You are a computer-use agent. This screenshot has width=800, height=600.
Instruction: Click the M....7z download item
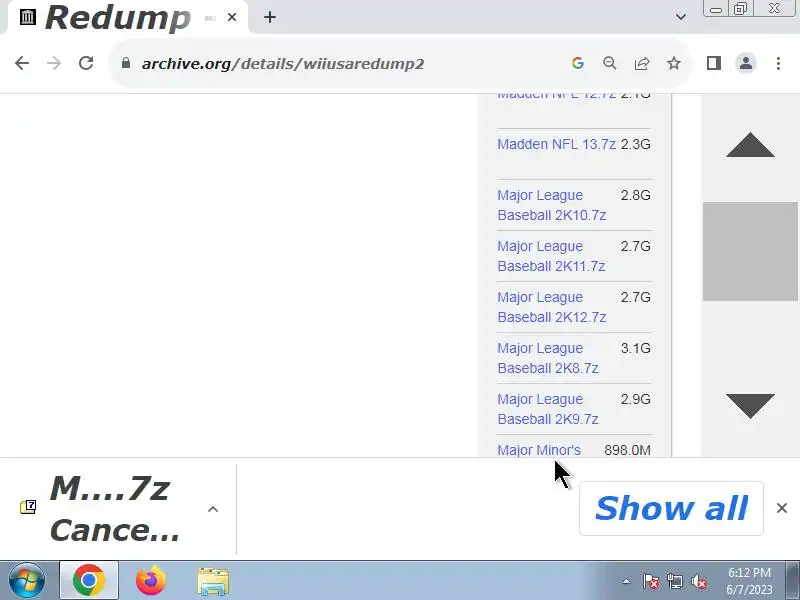pos(110,509)
